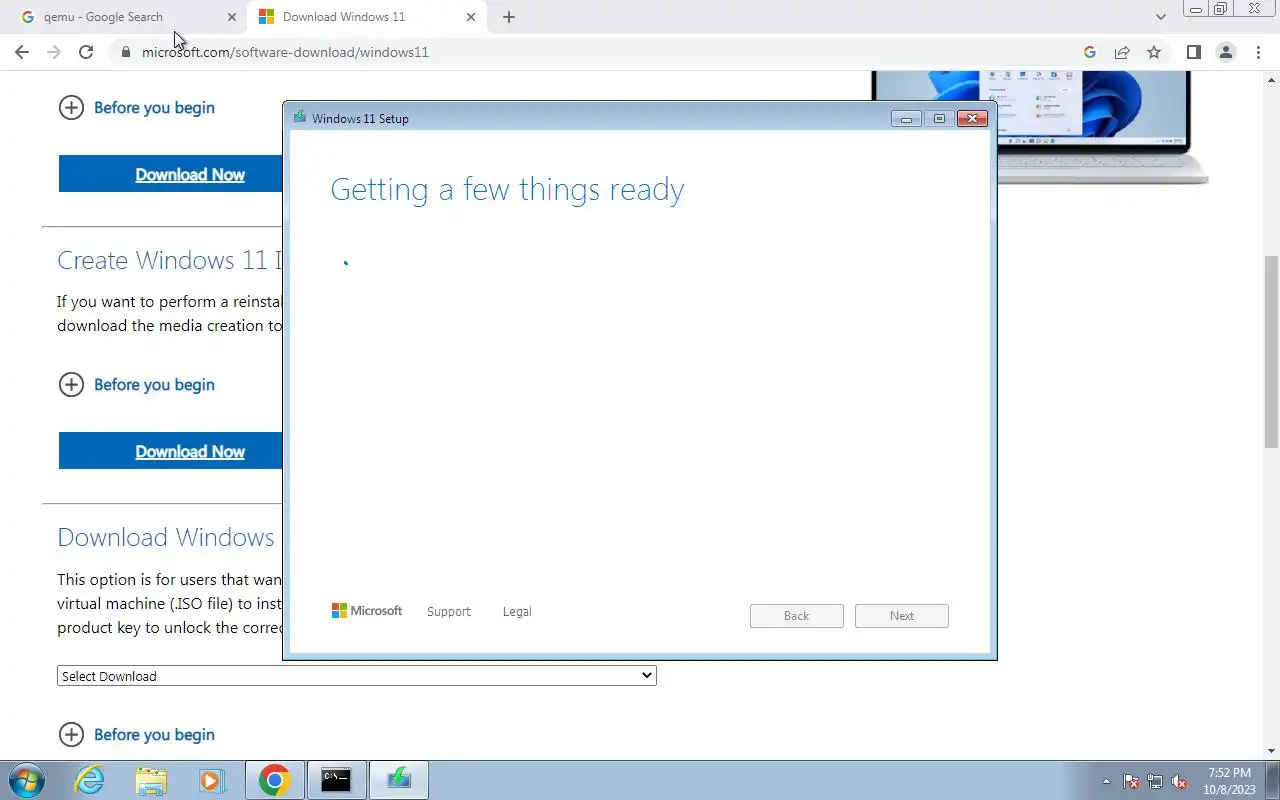Open the Chrome profile menu
The width and height of the screenshot is (1280, 800).
pos(1226,52)
